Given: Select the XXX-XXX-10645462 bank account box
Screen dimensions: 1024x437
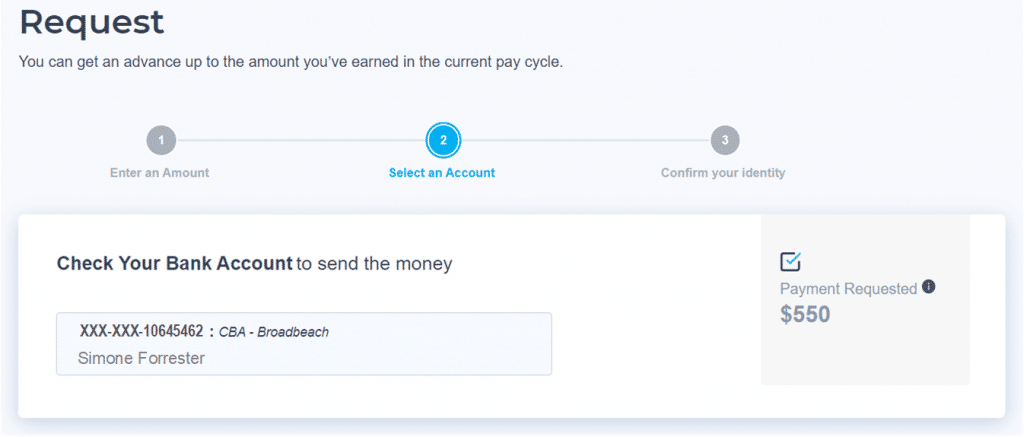Looking at the screenshot, I should click(x=304, y=344).
